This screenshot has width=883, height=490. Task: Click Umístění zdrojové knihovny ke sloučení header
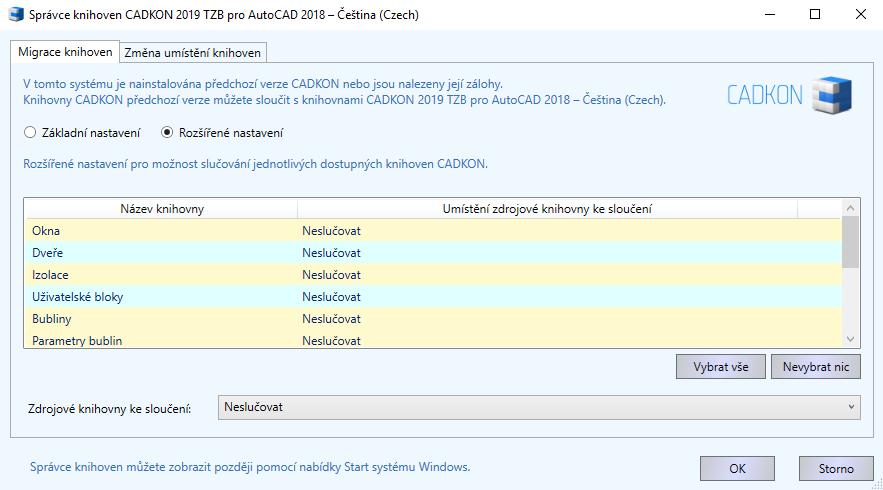547,209
